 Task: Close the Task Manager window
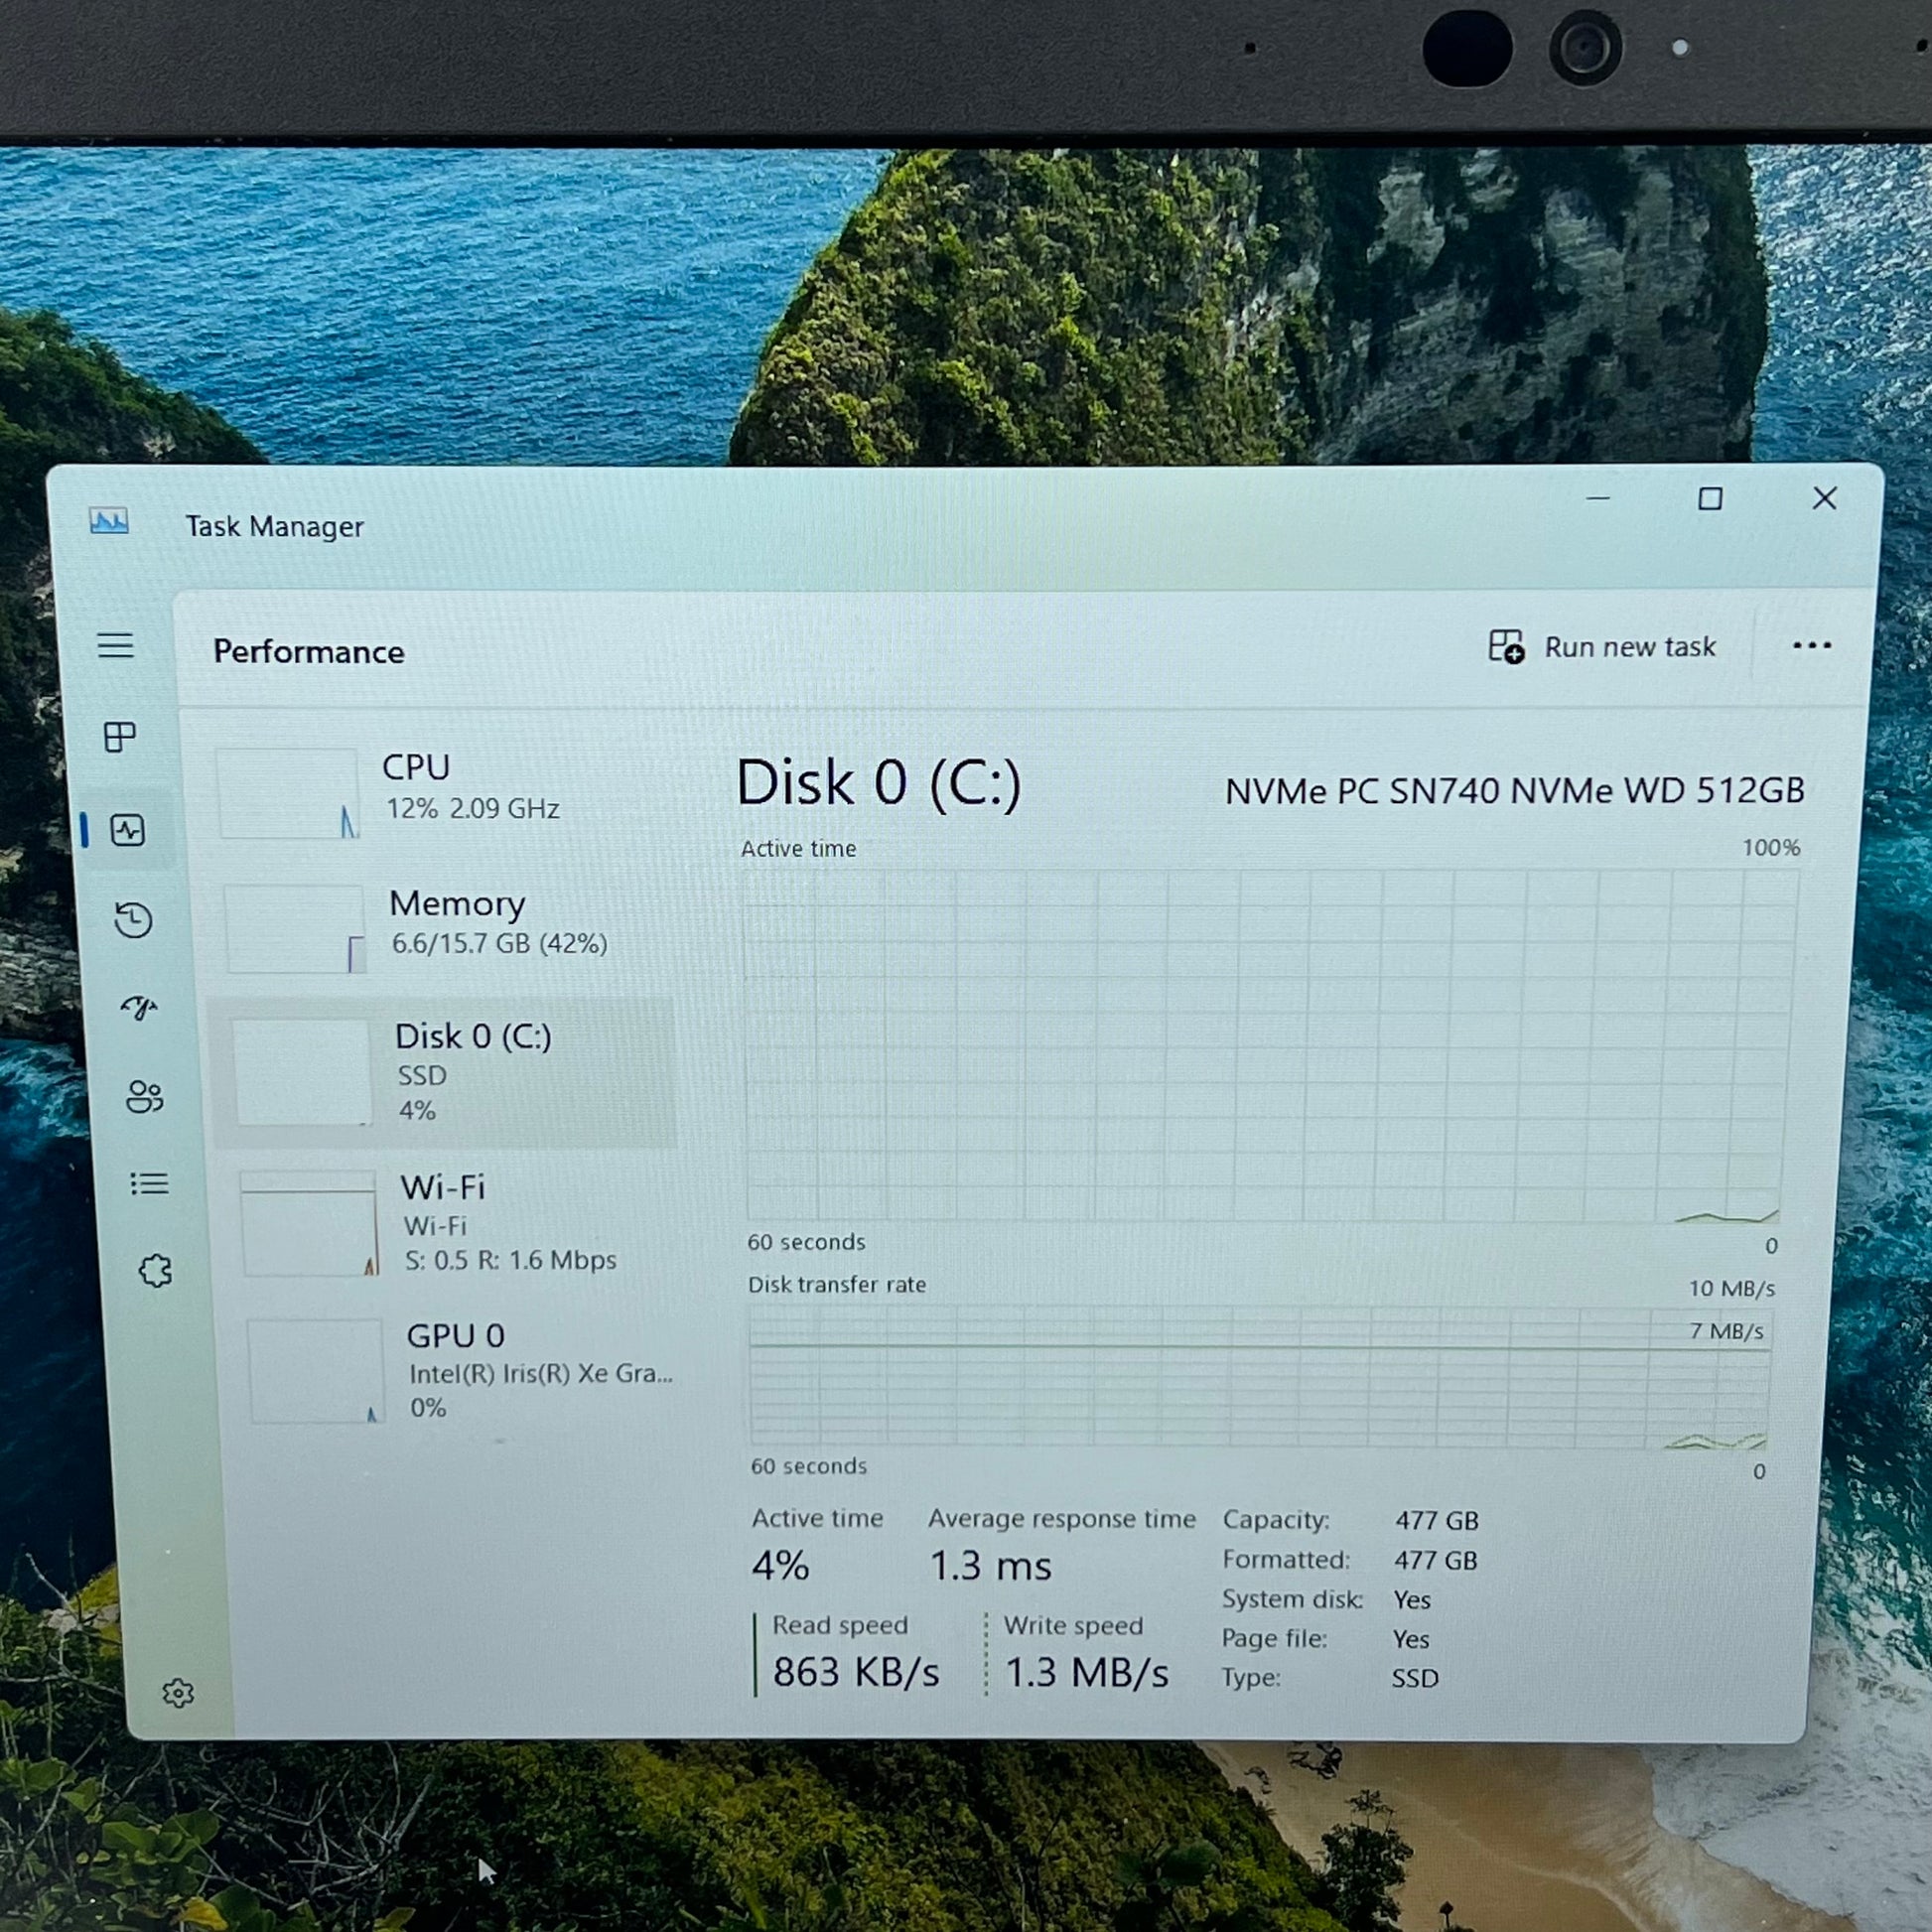(1825, 498)
